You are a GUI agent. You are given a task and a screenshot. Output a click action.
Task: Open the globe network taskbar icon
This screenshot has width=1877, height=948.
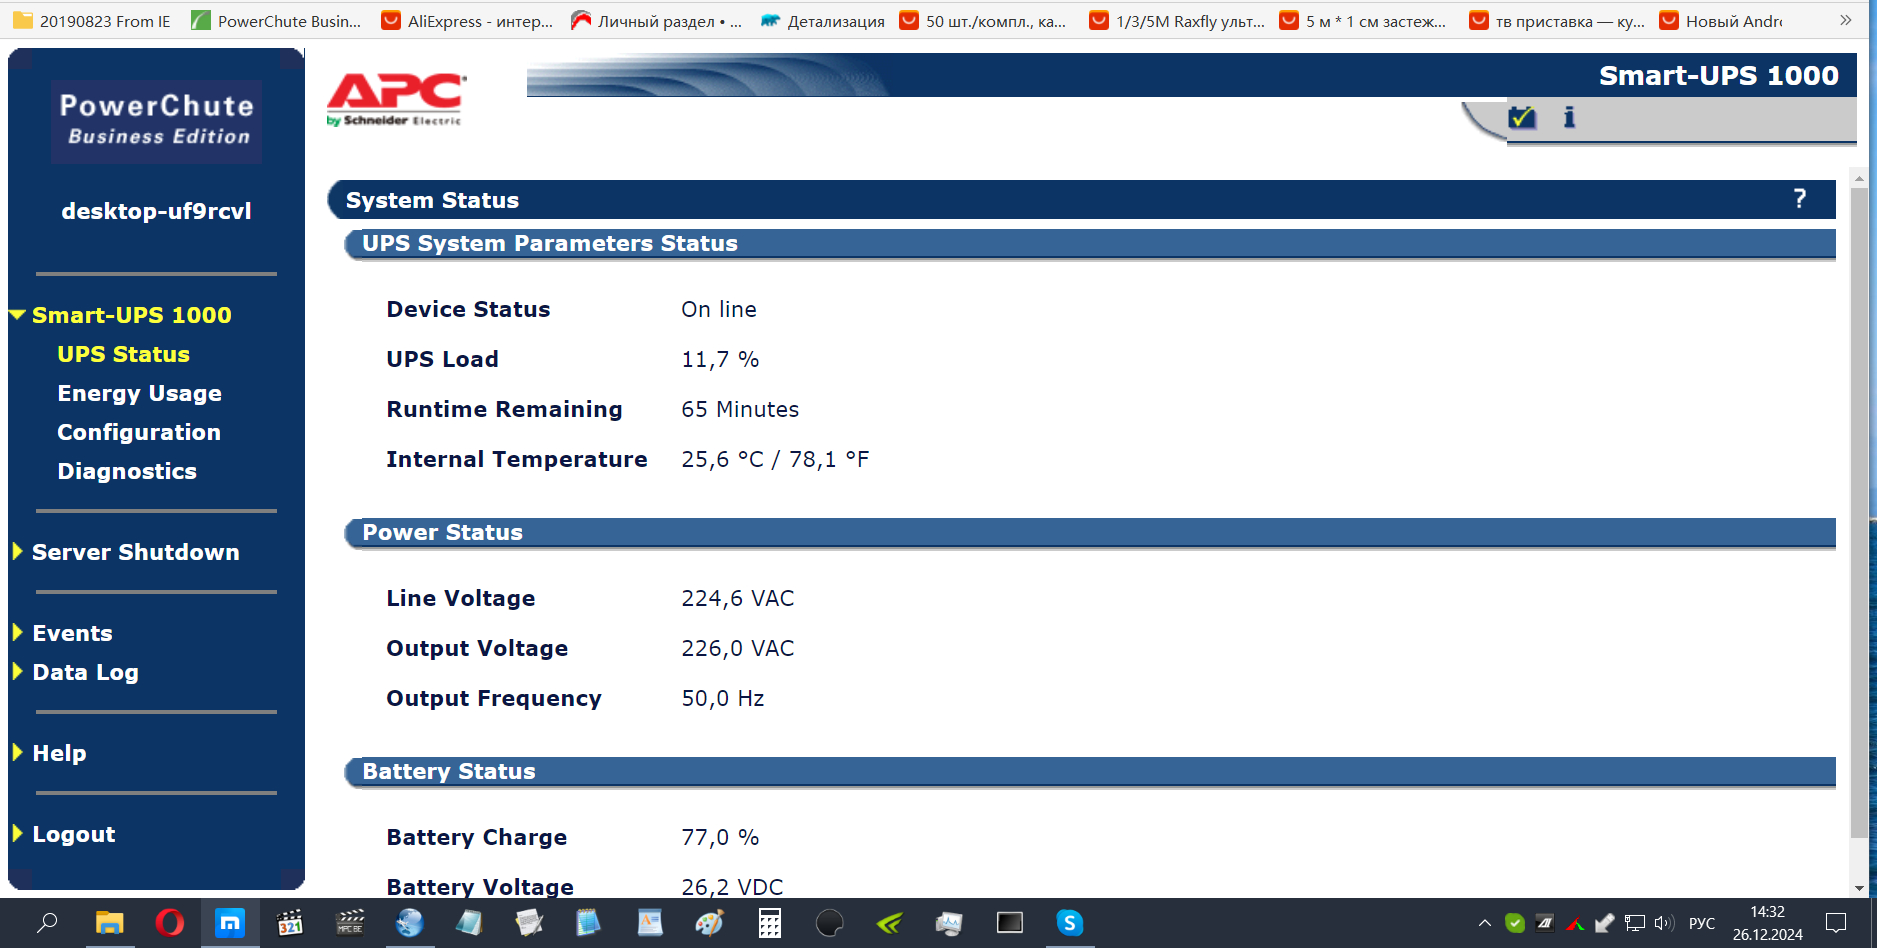[x=409, y=923]
